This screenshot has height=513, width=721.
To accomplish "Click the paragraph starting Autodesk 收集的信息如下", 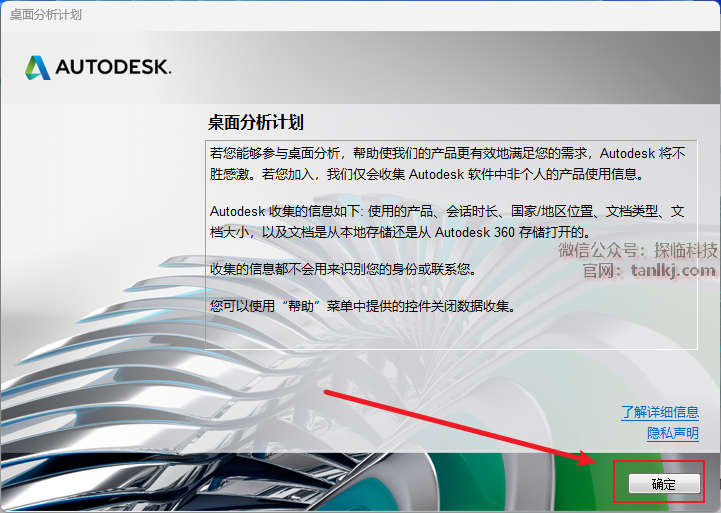I will tap(447, 222).
